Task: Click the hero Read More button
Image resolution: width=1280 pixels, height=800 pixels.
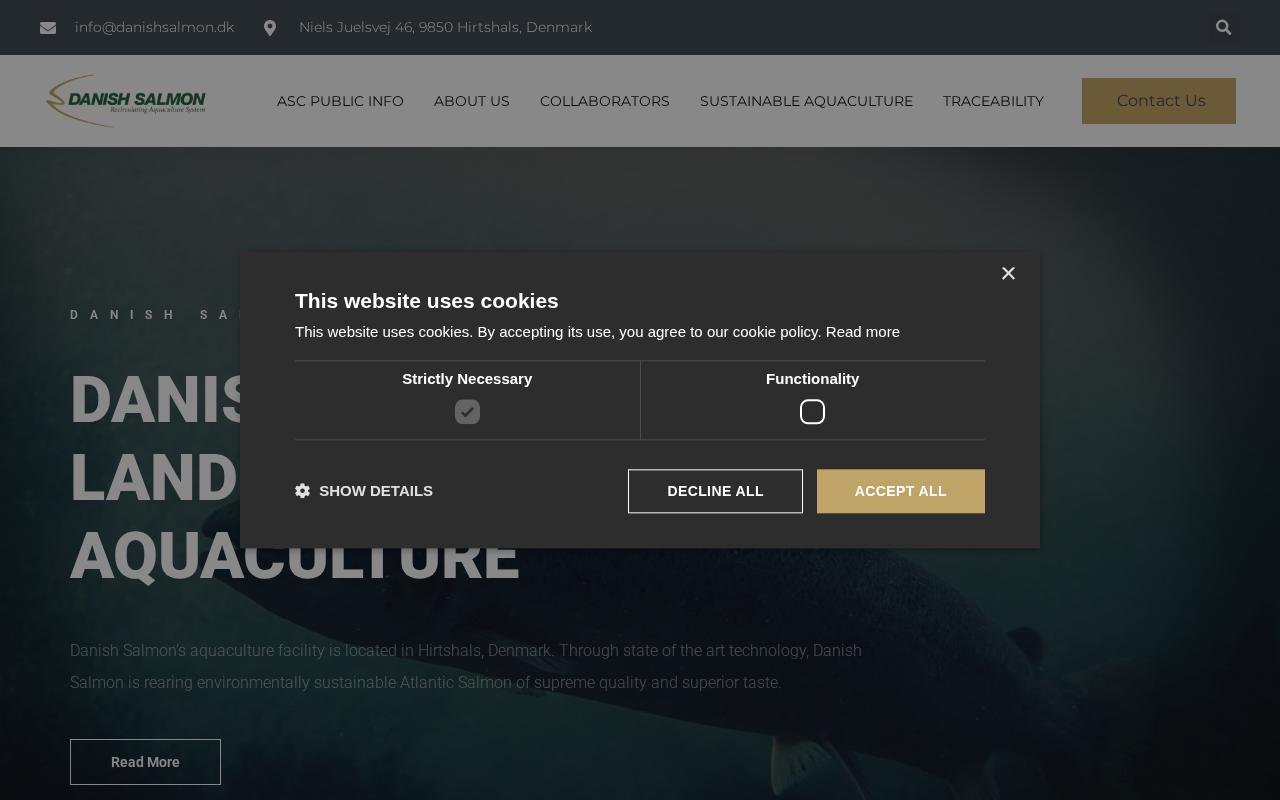Action: [x=145, y=762]
